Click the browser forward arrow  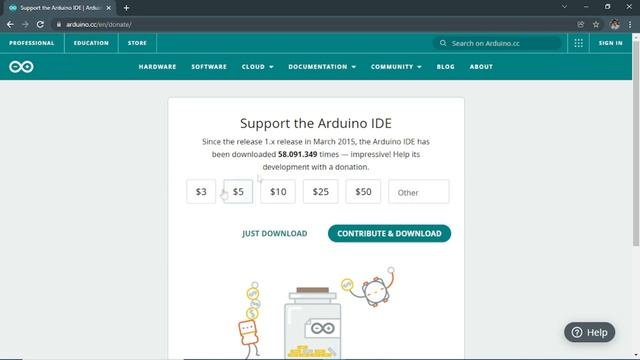coord(25,24)
